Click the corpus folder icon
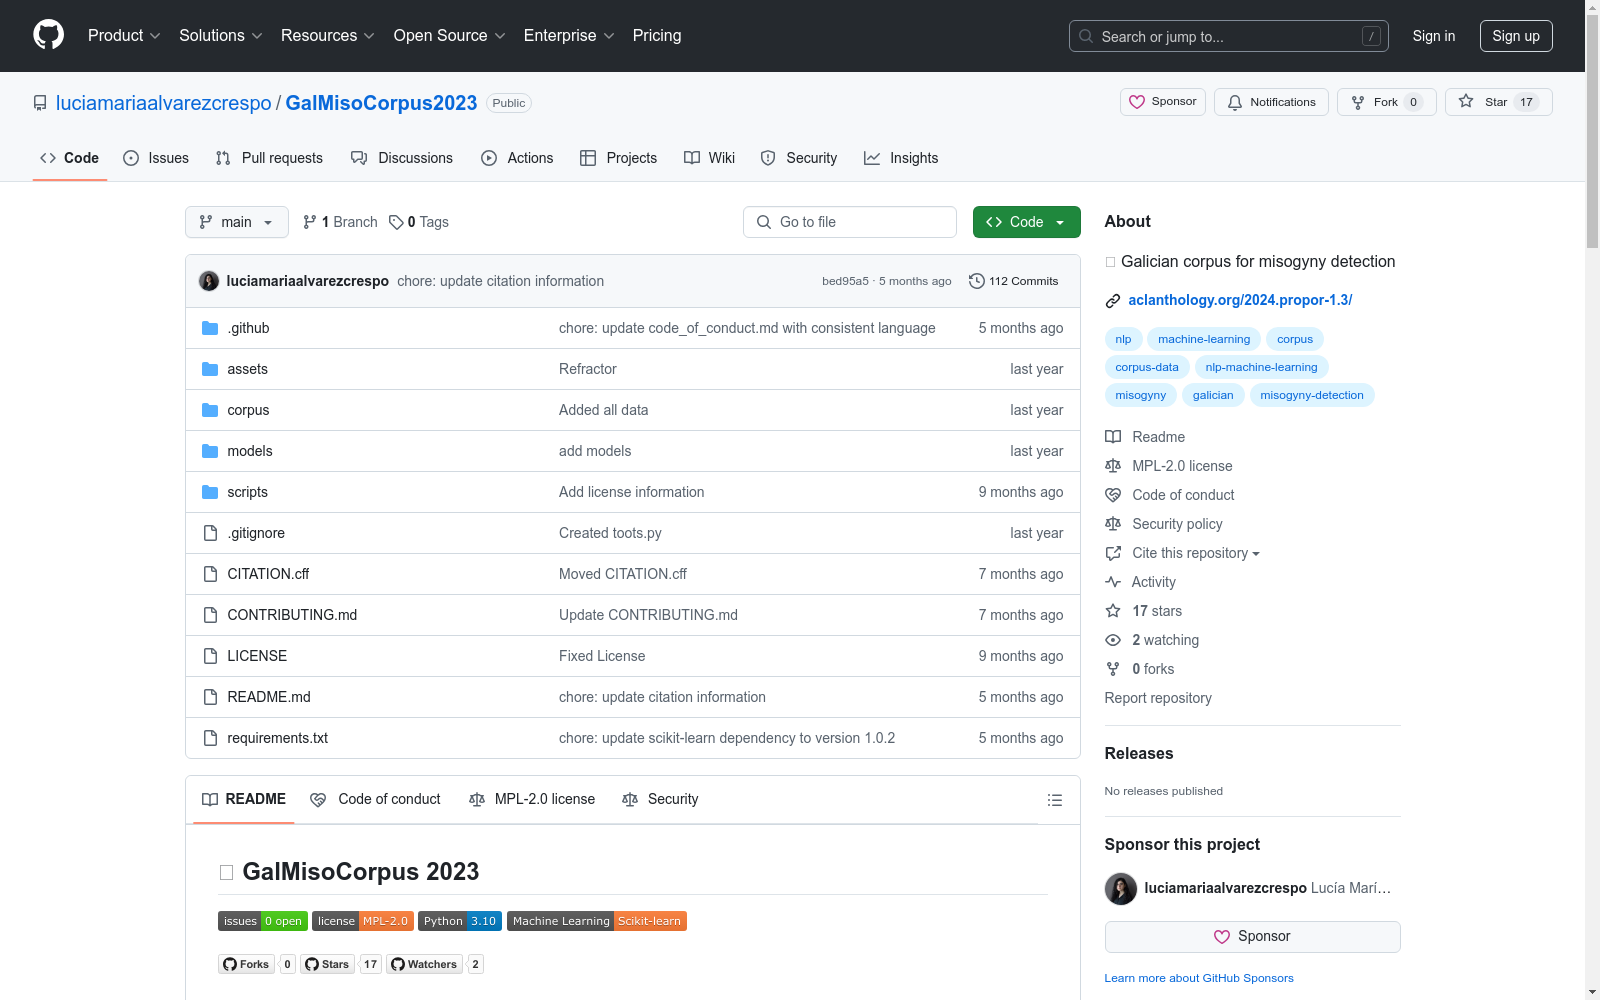 [210, 410]
